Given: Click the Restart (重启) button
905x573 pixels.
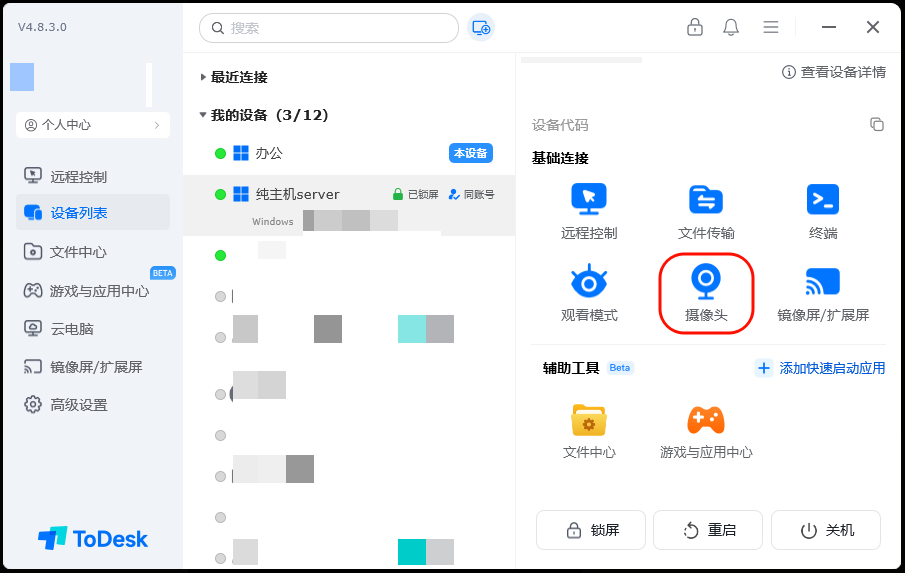Looking at the screenshot, I should [708, 530].
